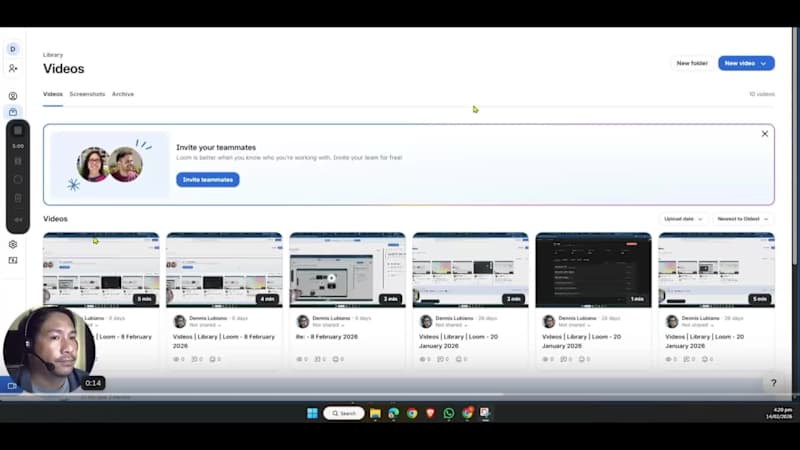800x450 pixels.
Task: Open the video thumbnail labeled 3 min
Action: coord(470,270)
